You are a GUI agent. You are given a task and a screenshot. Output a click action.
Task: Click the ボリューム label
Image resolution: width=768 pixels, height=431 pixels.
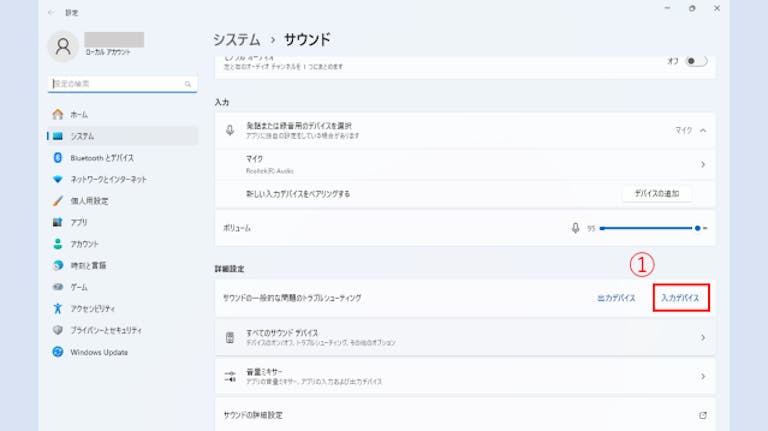pos(237,228)
